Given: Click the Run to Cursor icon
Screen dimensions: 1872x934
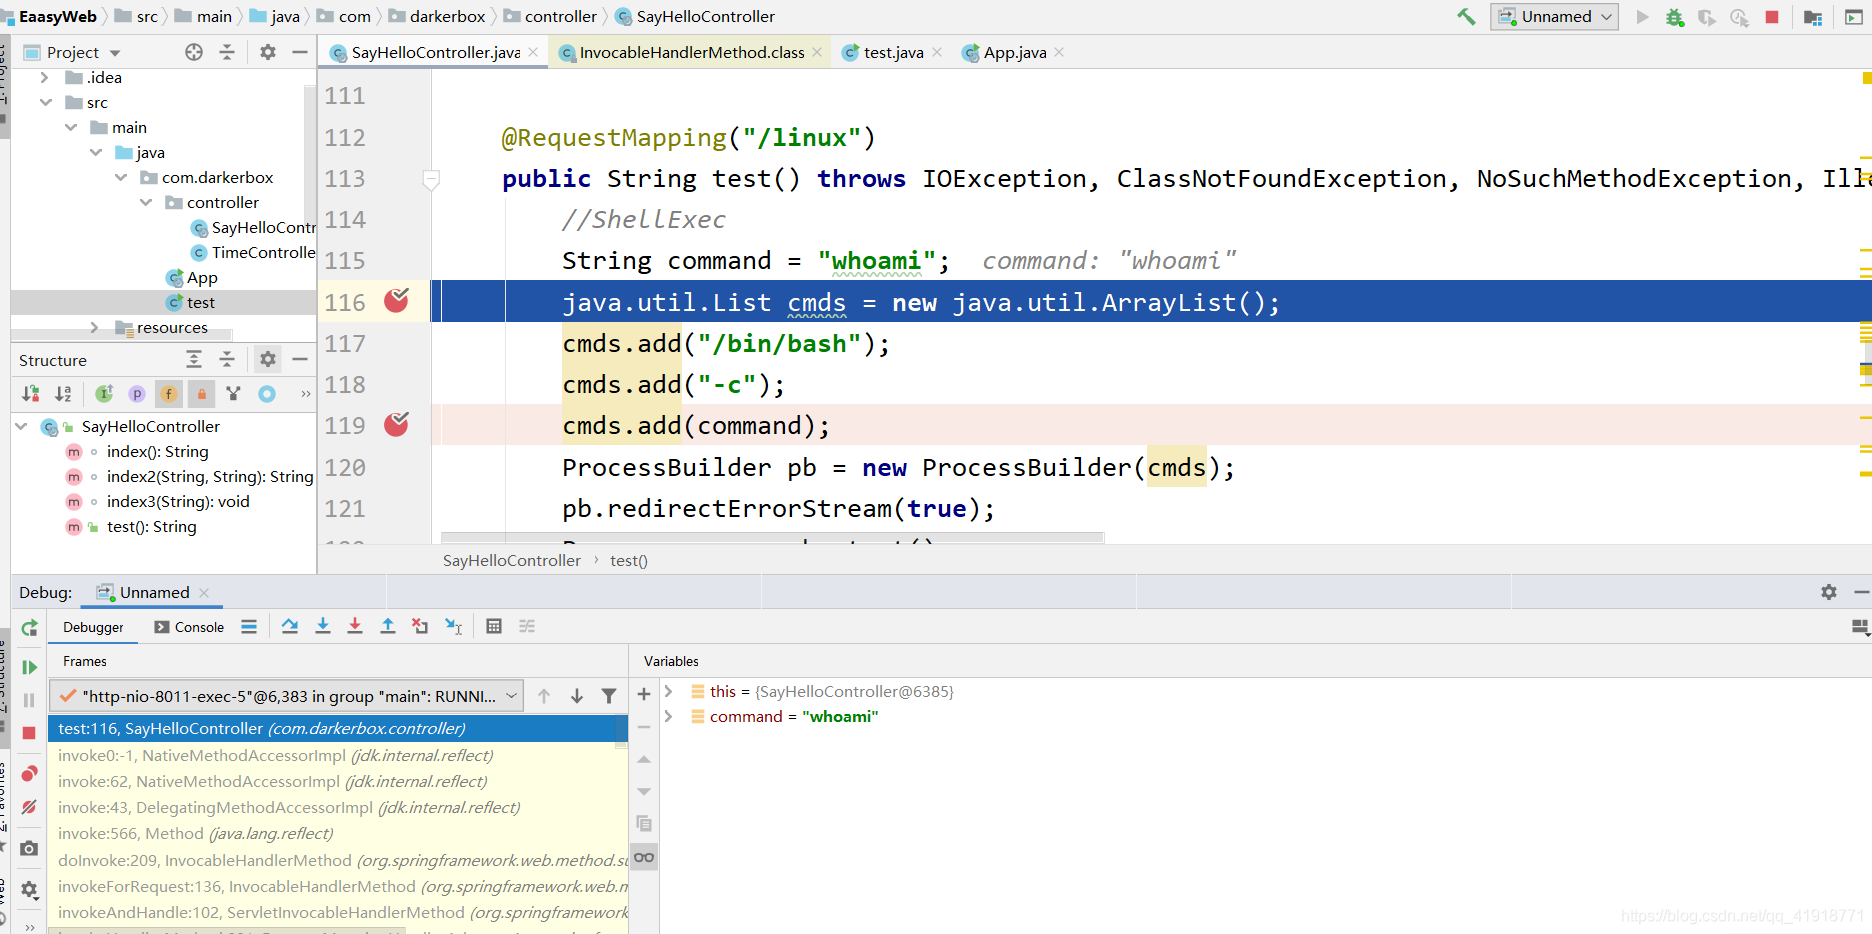Looking at the screenshot, I should point(453,626).
